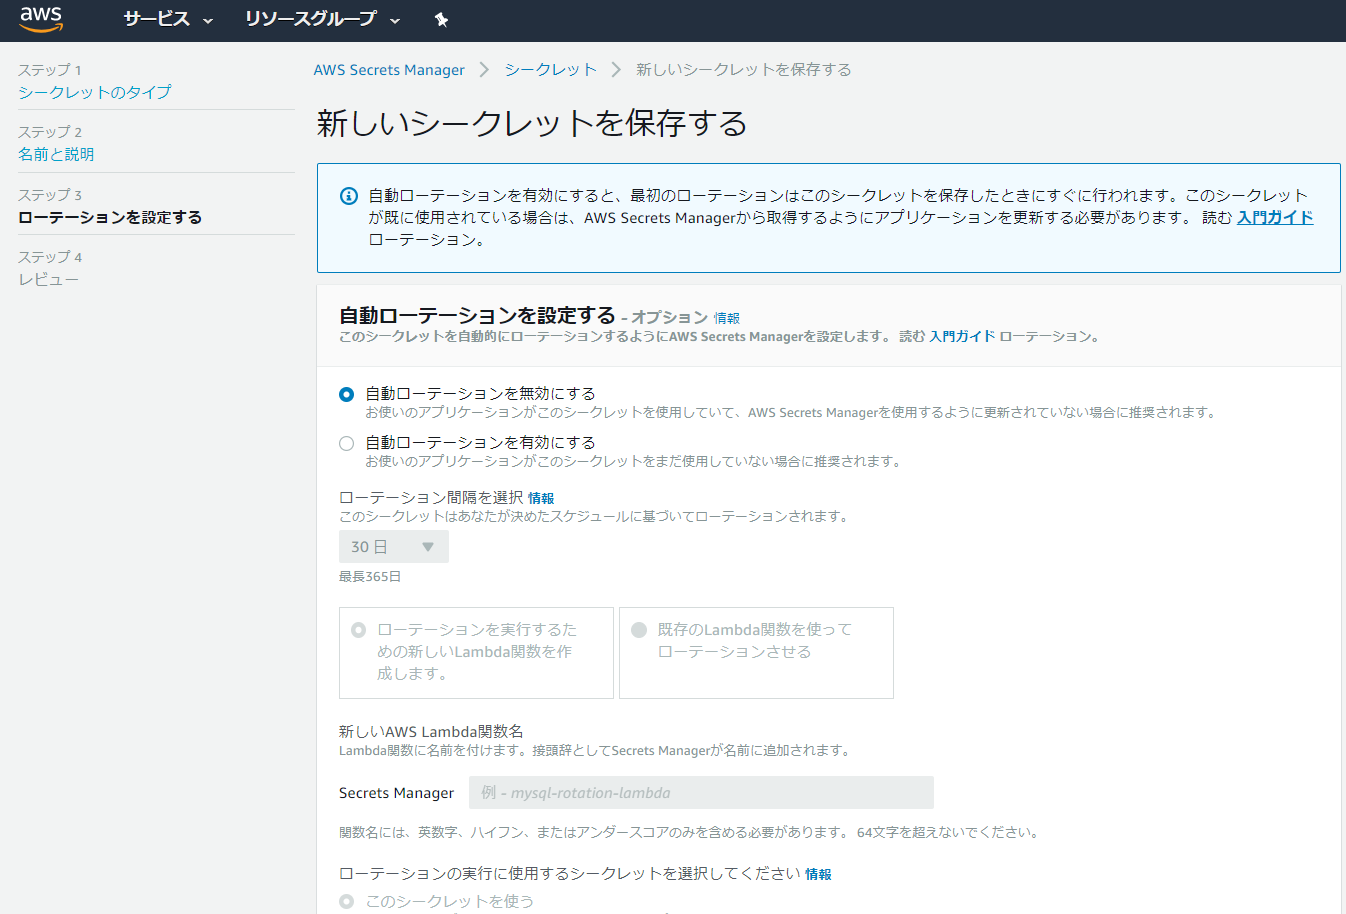This screenshot has width=1346, height=914.
Task: Open the リソースグループ menu
Action: click(x=312, y=19)
